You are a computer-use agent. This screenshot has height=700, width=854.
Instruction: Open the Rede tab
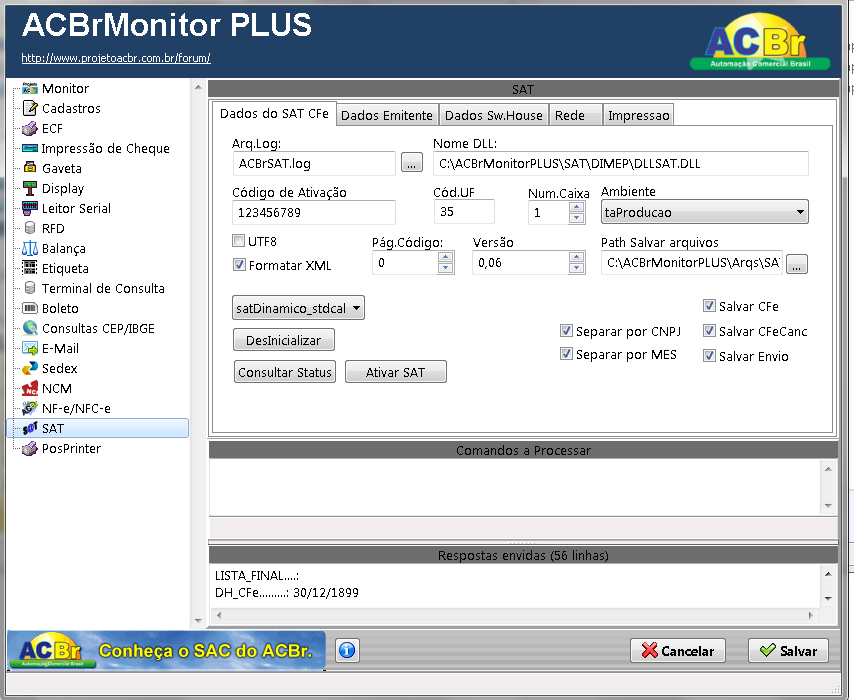(575, 115)
